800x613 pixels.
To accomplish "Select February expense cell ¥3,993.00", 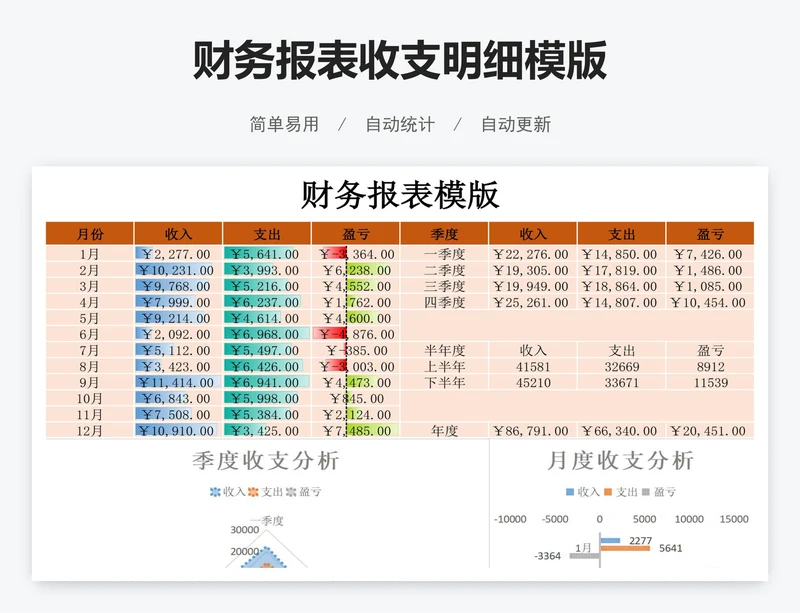I will pyautogui.click(x=267, y=270).
